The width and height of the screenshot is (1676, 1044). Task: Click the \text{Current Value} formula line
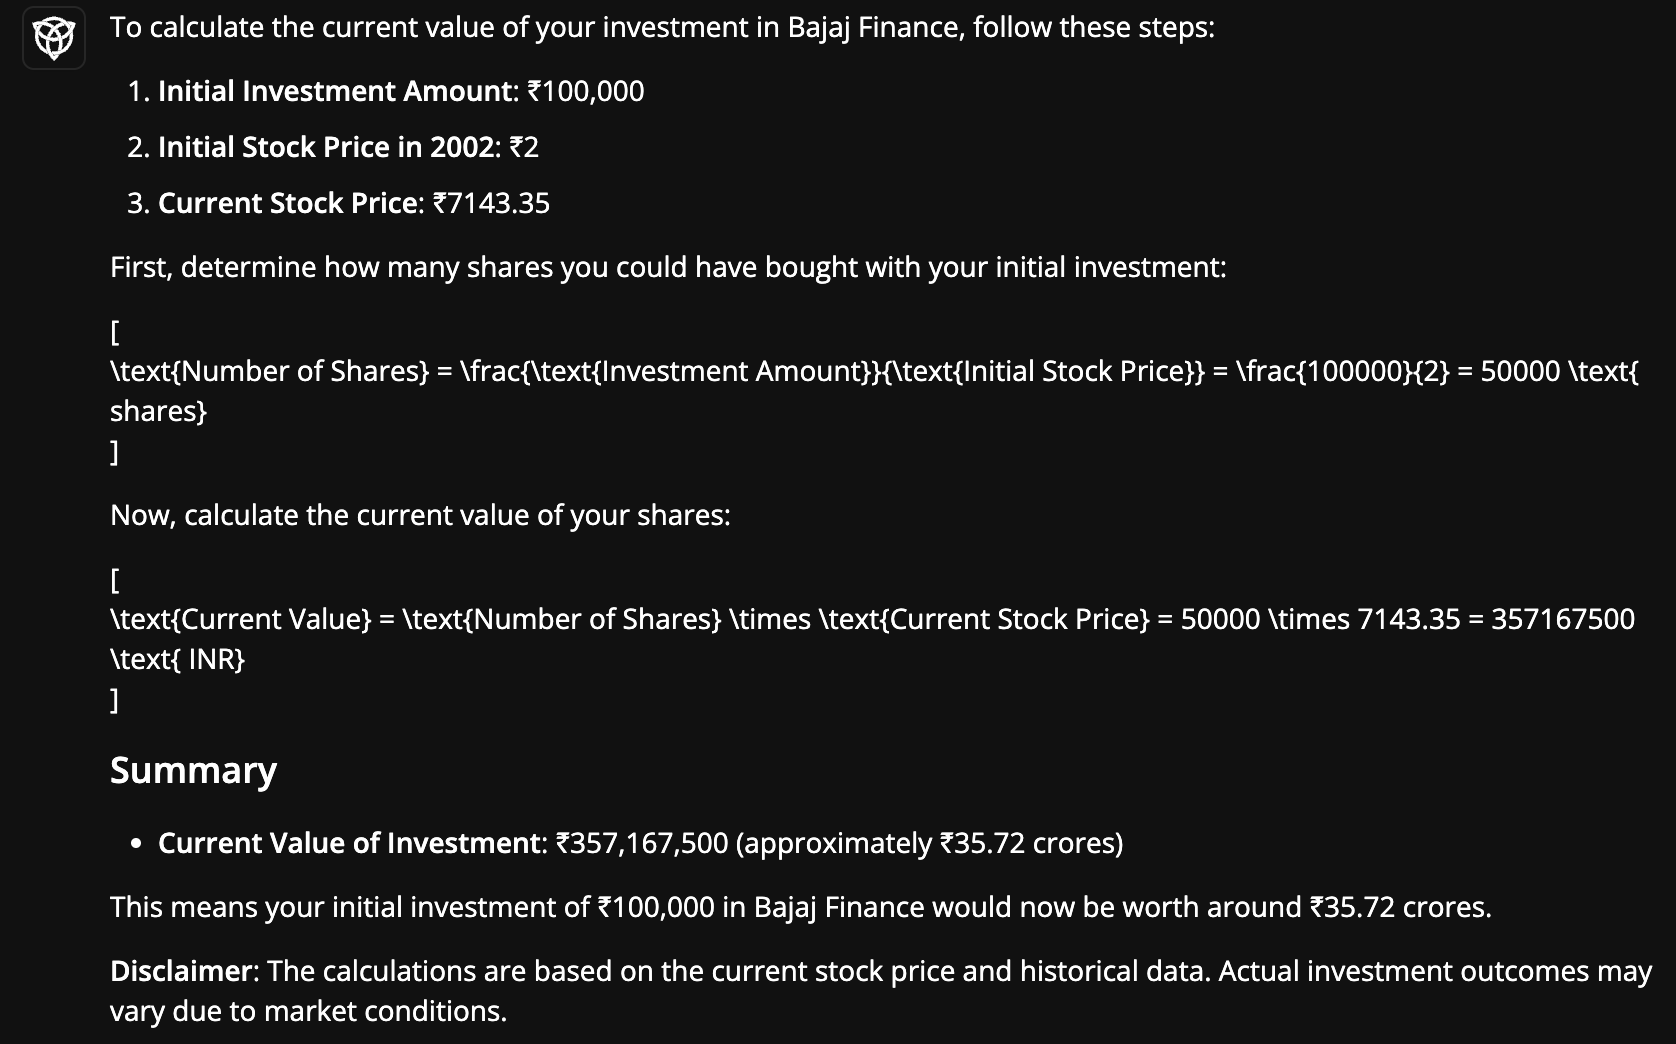tap(871, 619)
